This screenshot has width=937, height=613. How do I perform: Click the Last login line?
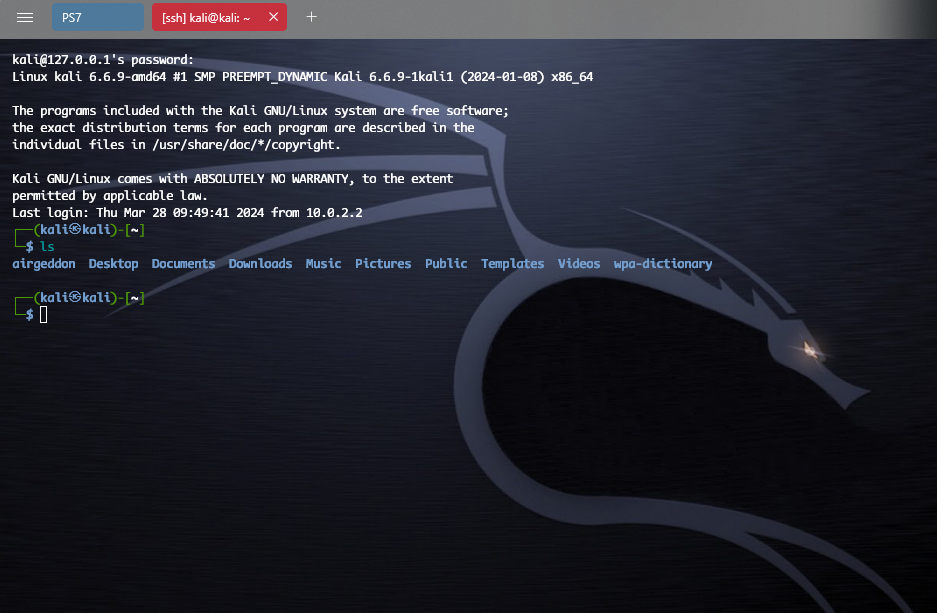[187, 213]
